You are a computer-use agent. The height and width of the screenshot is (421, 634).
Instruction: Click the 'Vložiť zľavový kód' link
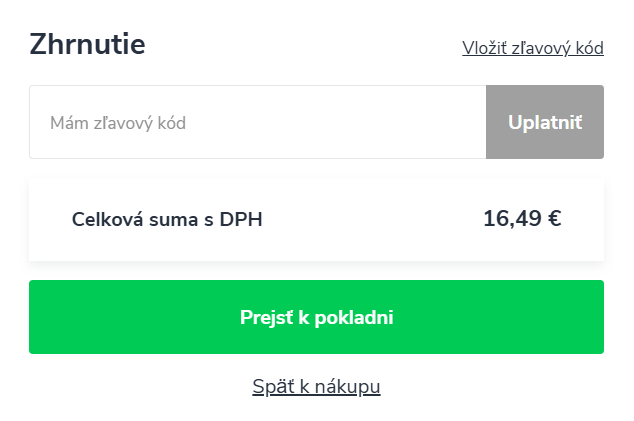pyautogui.click(x=532, y=48)
